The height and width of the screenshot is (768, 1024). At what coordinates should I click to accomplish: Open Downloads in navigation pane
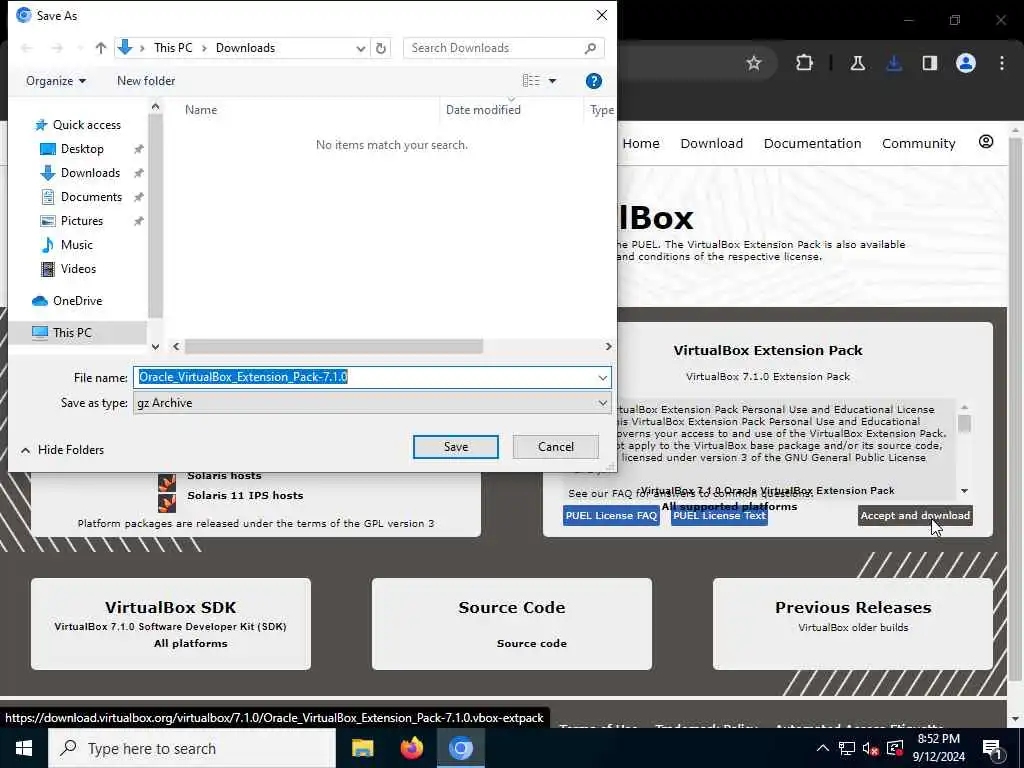(90, 173)
